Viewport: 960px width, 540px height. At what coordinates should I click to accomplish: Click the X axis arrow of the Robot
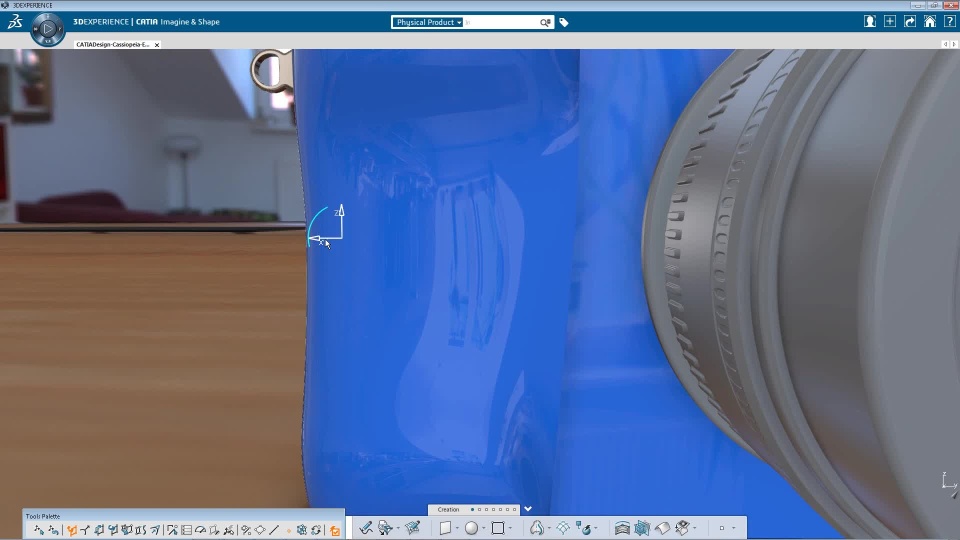tap(315, 240)
